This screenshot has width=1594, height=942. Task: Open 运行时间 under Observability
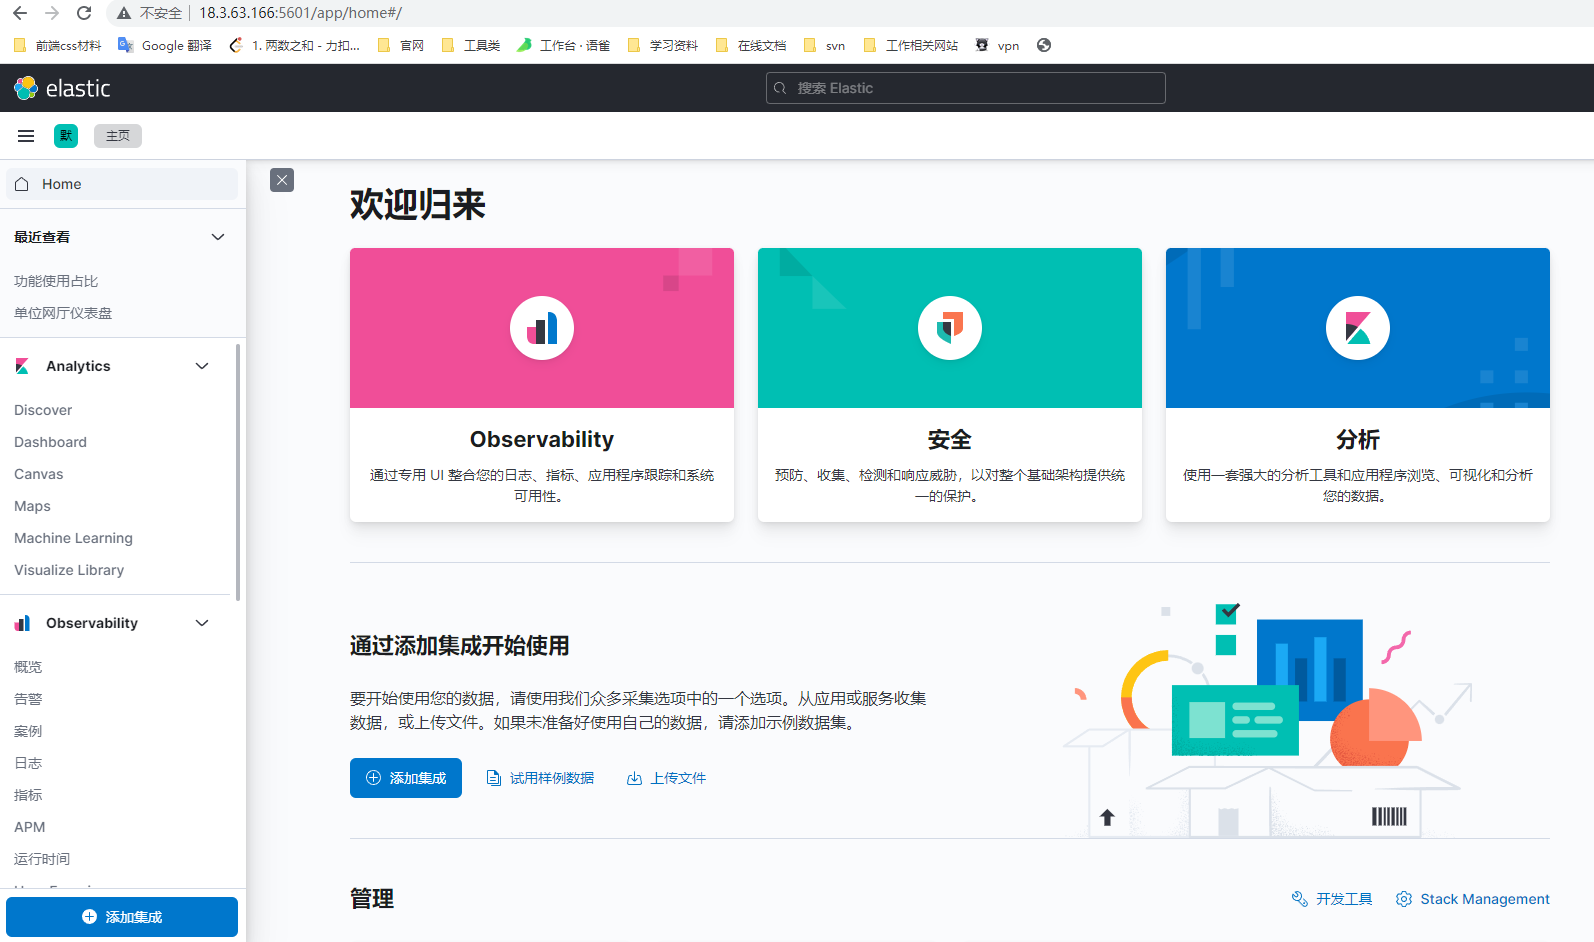point(42,859)
